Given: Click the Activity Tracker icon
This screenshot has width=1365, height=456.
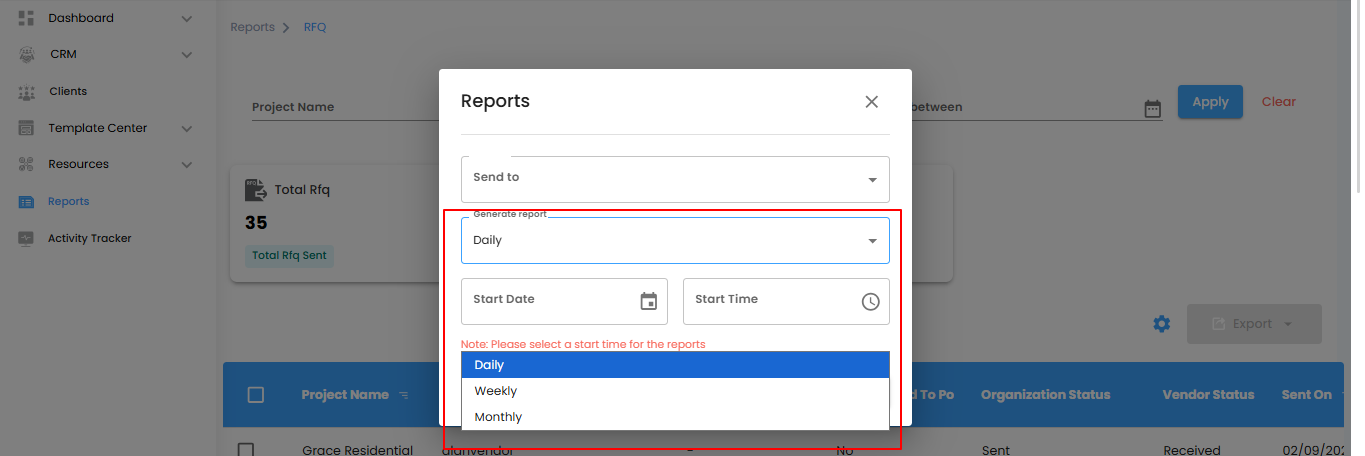Looking at the screenshot, I should coord(27,238).
